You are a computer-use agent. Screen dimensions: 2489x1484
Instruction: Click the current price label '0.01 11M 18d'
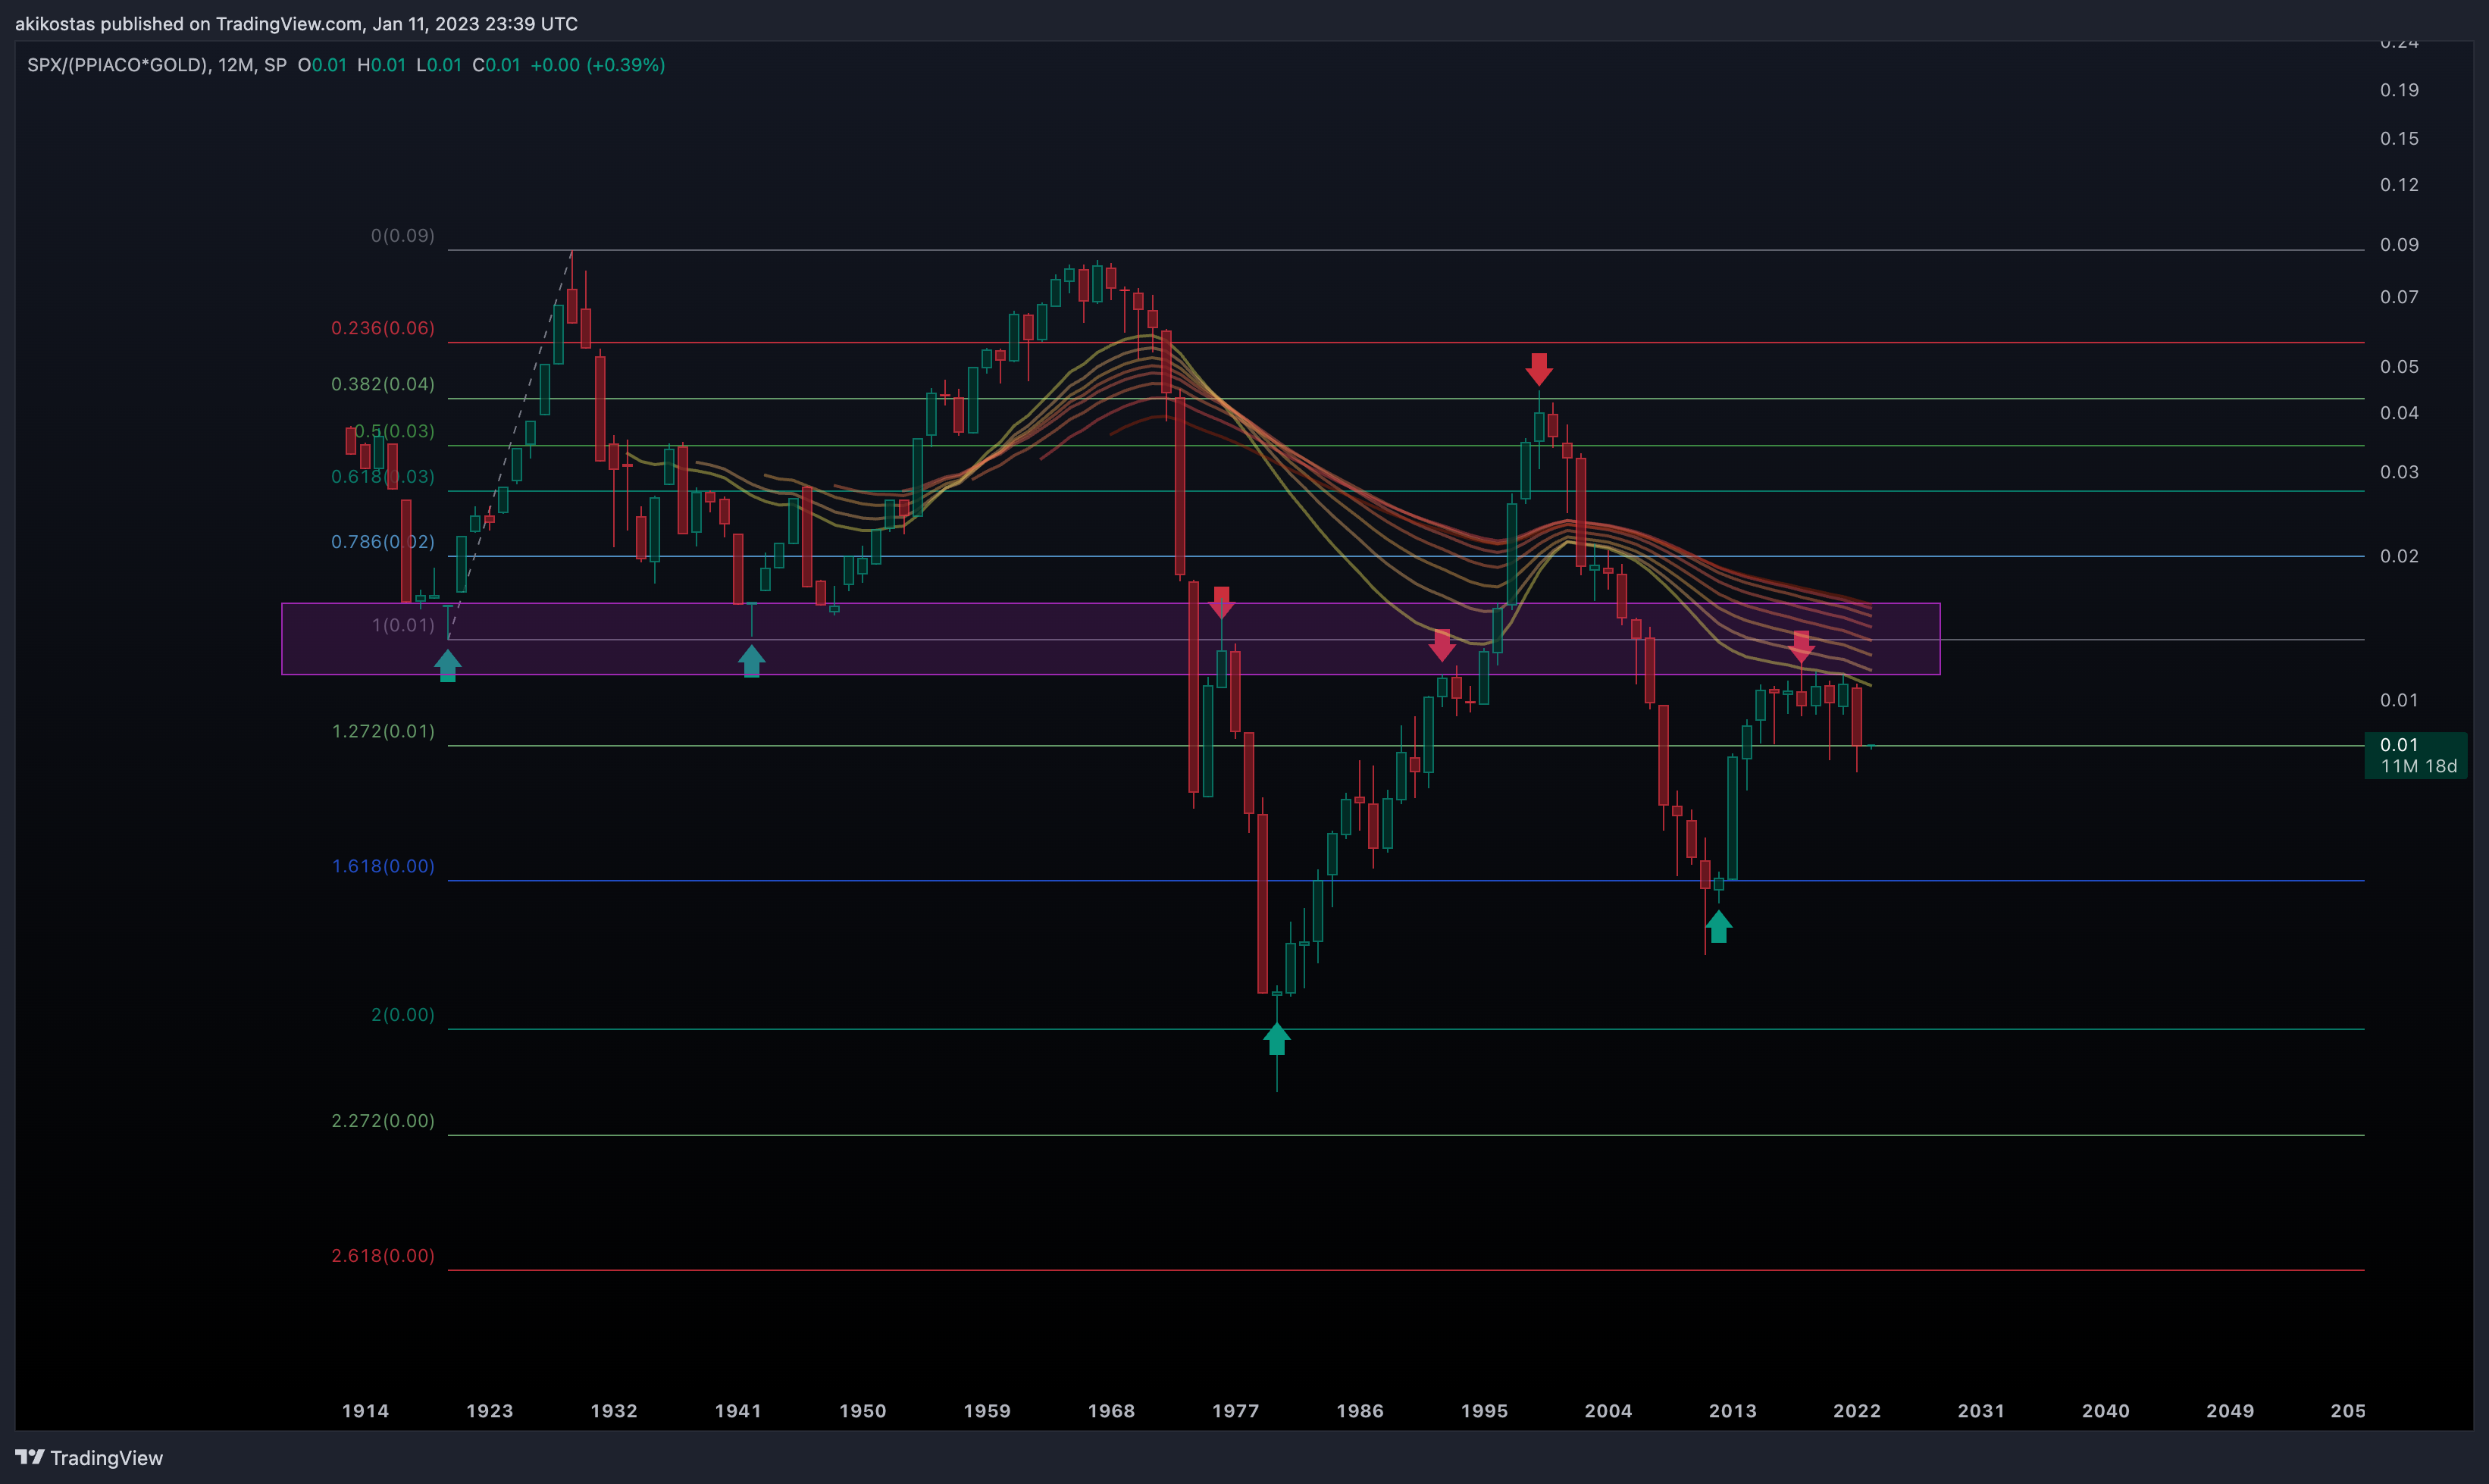(x=2416, y=755)
